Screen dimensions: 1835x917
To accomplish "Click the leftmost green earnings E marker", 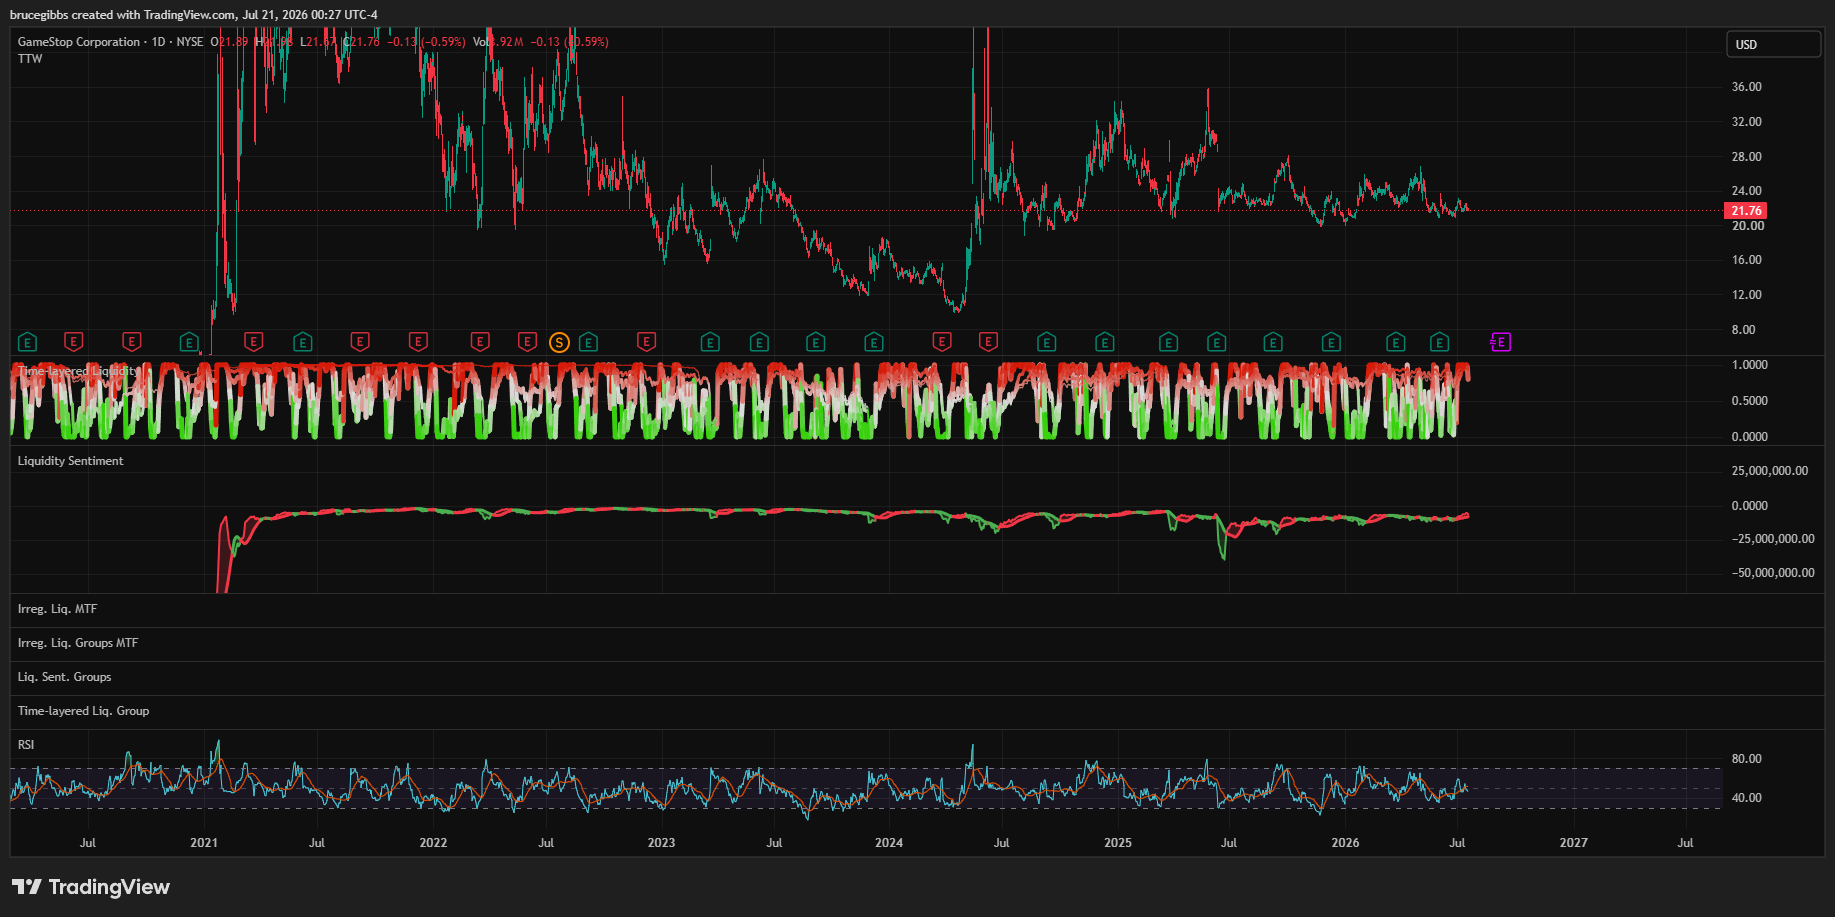I will (28, 343).
